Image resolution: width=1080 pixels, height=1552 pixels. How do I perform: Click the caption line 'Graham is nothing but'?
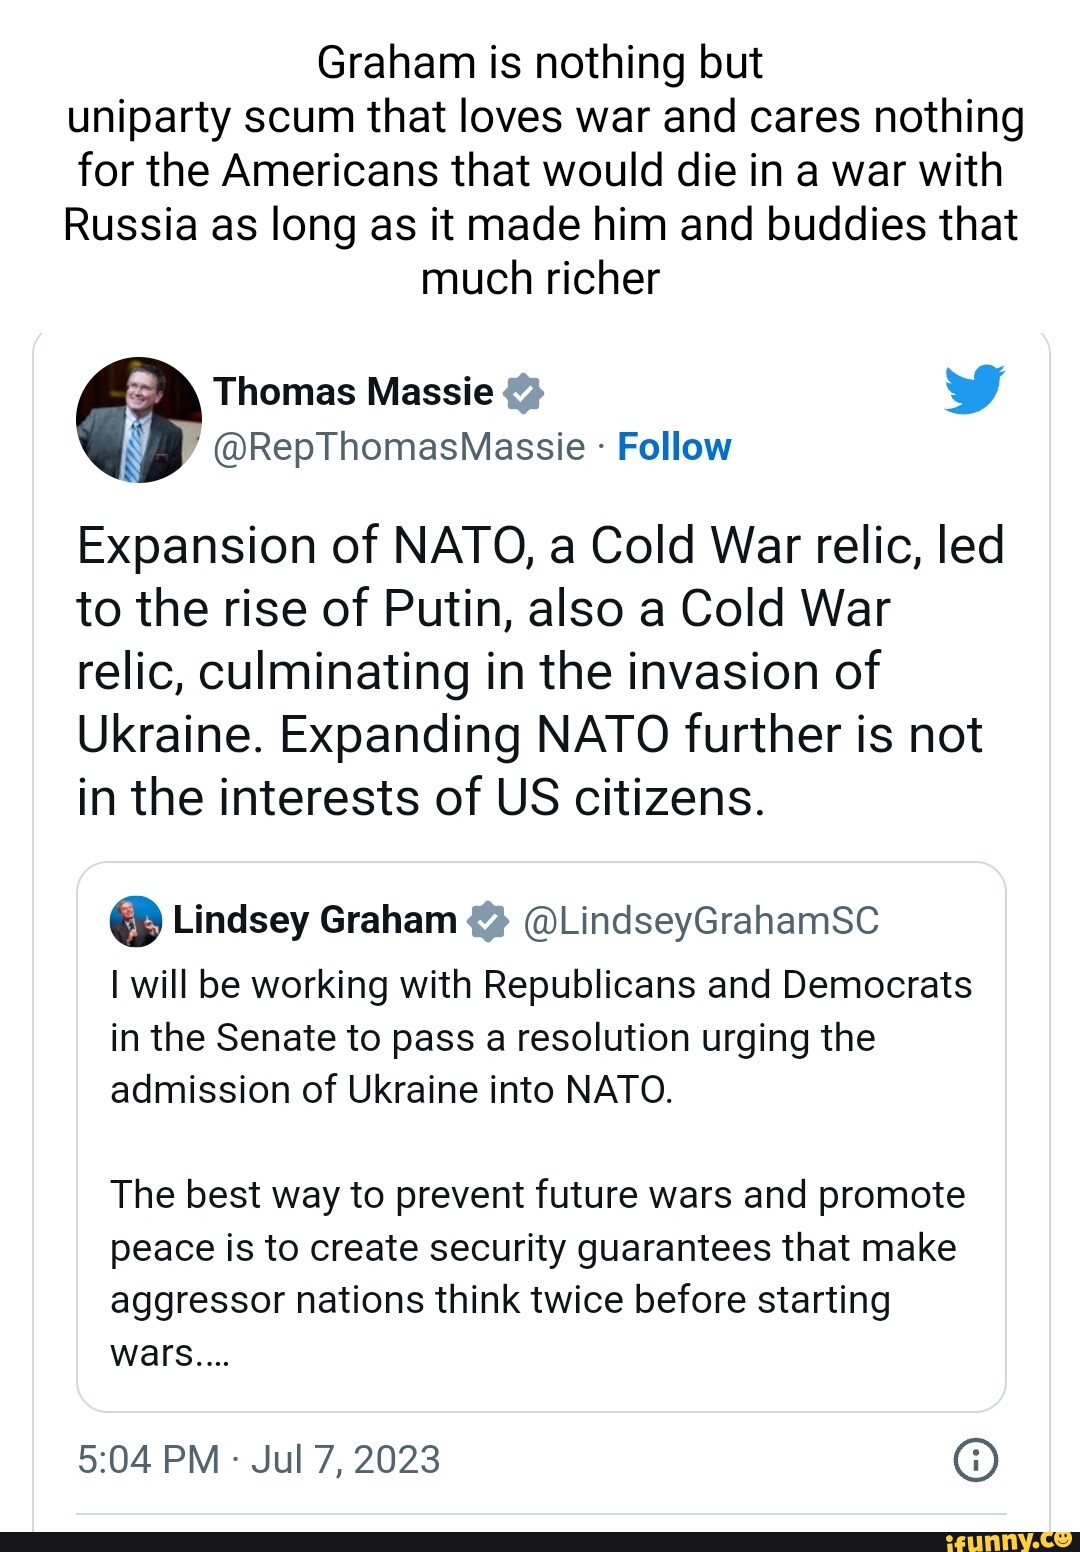(540, 63)
